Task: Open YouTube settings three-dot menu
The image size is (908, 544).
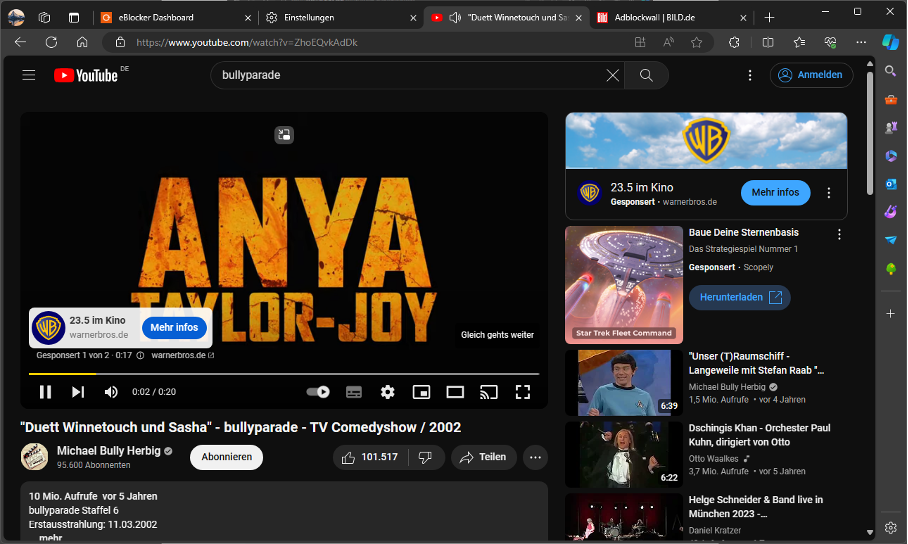Action: pos(750,75)
